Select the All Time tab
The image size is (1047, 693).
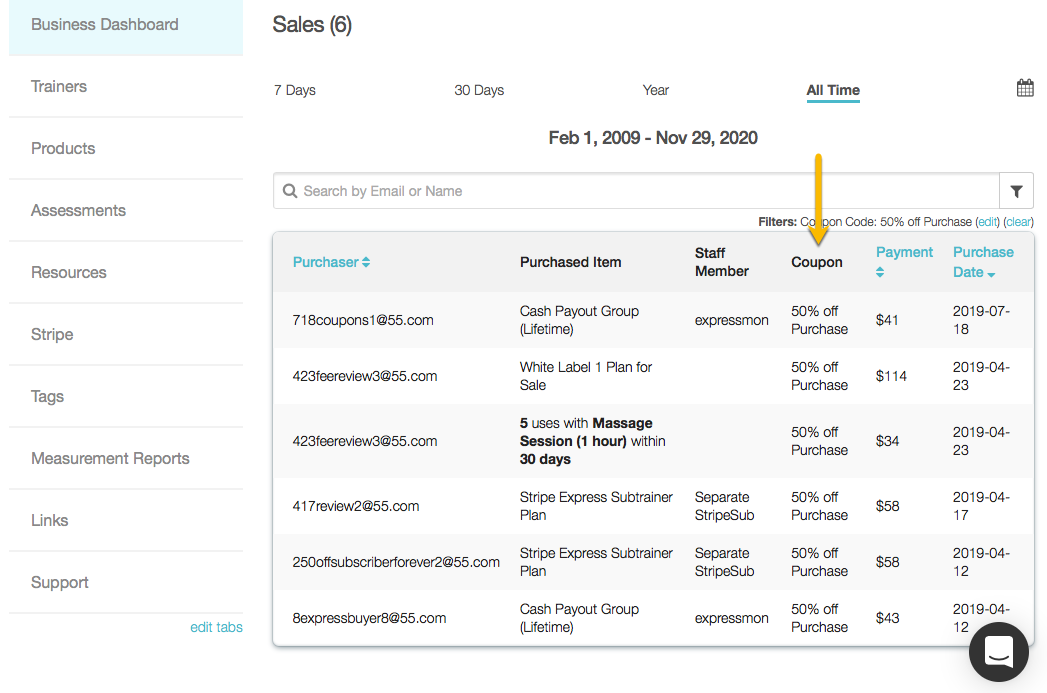coord(833,90)
